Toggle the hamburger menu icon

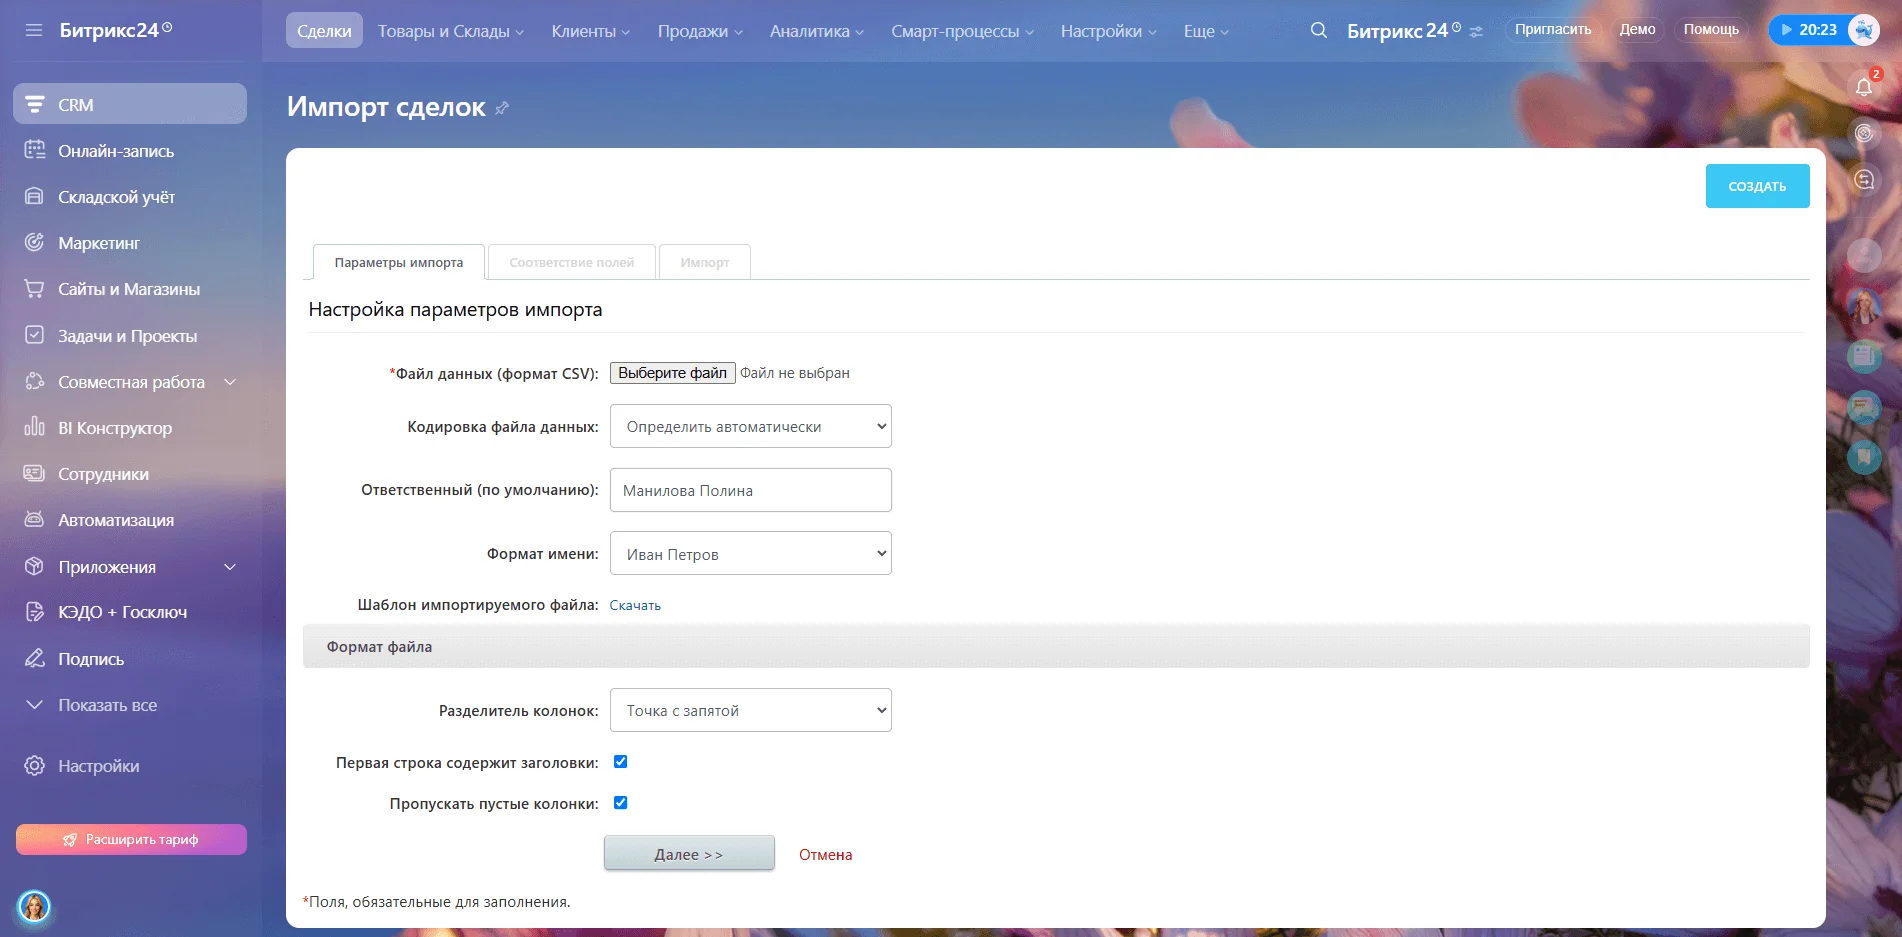point(34,30)
